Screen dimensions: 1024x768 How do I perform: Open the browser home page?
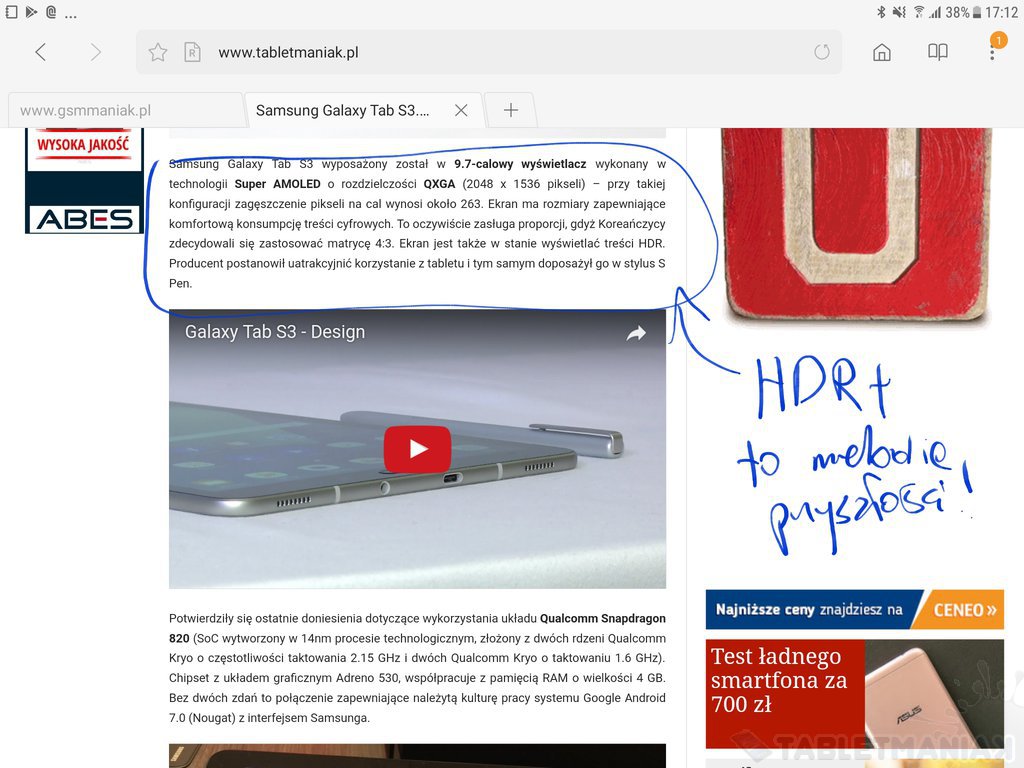pyautogui.click(x=882, y=52)
